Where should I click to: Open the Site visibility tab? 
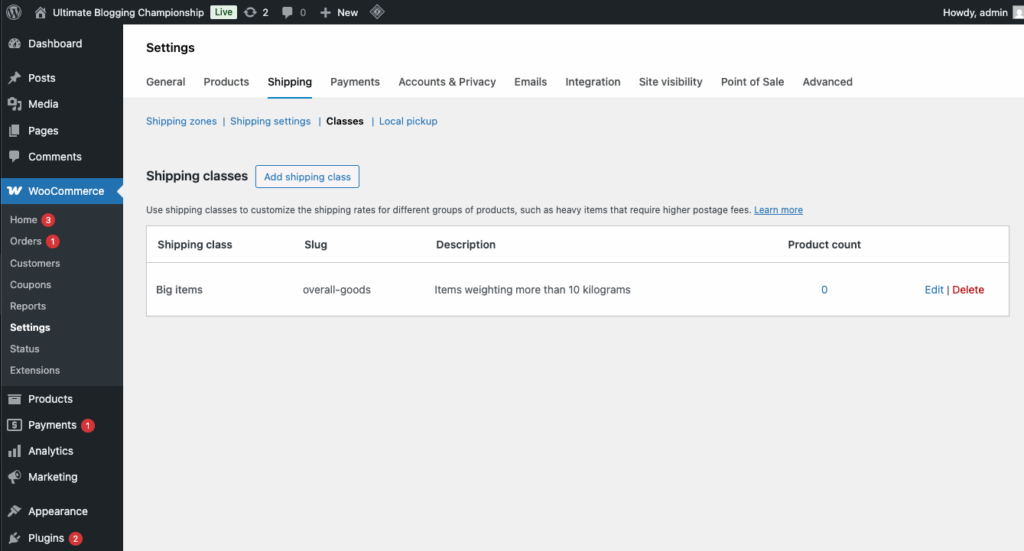671,82
